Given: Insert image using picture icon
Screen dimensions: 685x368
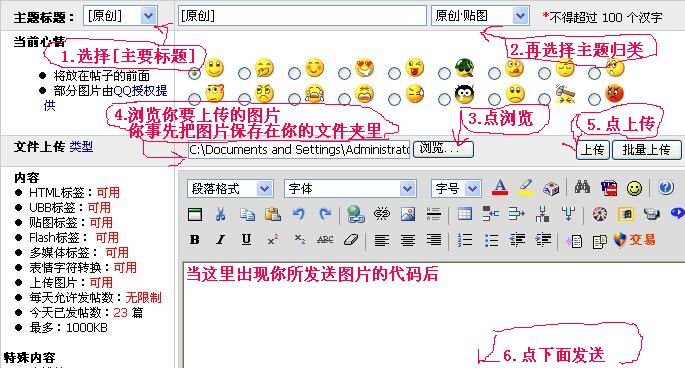Looking at the screenshot, I should (x=408, y=214).
